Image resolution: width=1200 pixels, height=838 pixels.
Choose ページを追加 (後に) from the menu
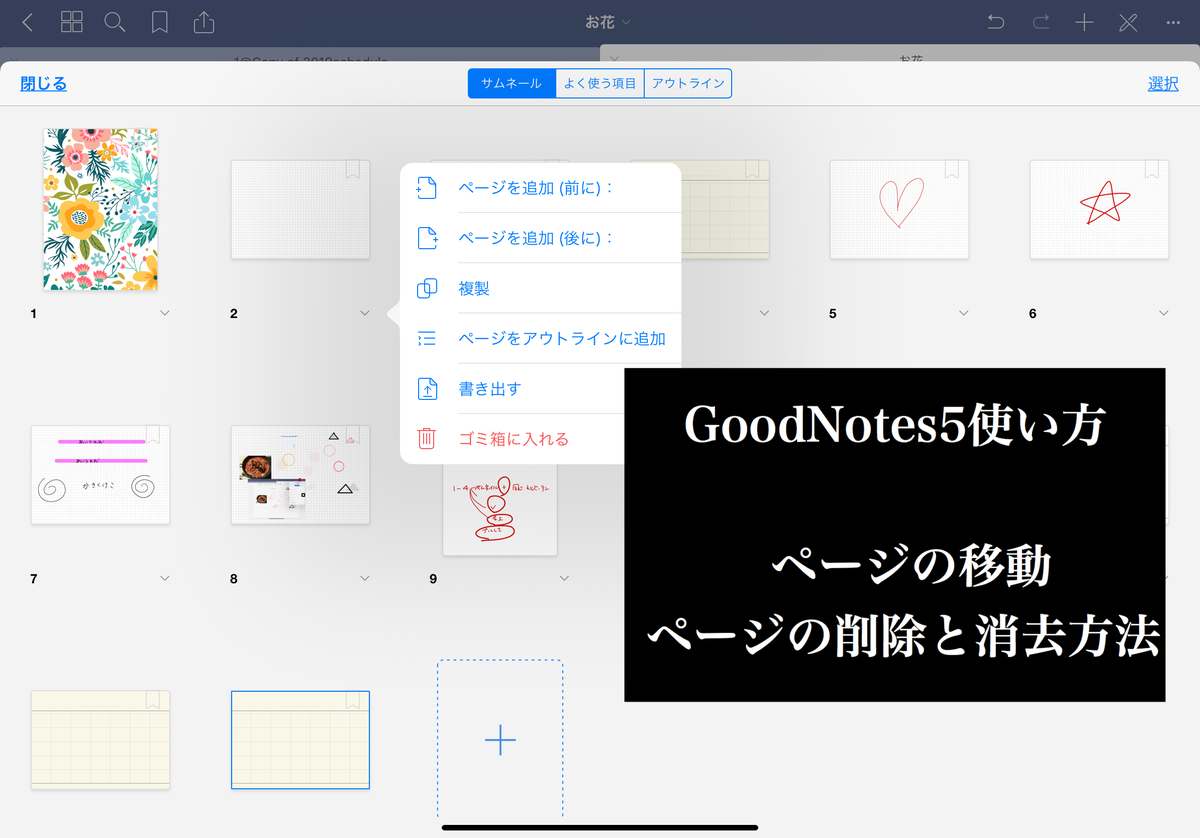tap(541, 238)
